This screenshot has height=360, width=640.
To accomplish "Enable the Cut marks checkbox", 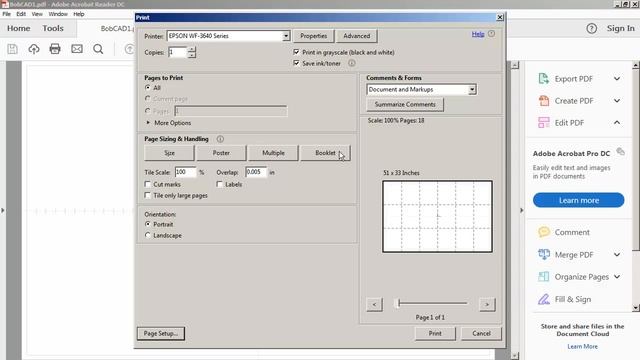I will pyautogui.click(x=148, y=184).
